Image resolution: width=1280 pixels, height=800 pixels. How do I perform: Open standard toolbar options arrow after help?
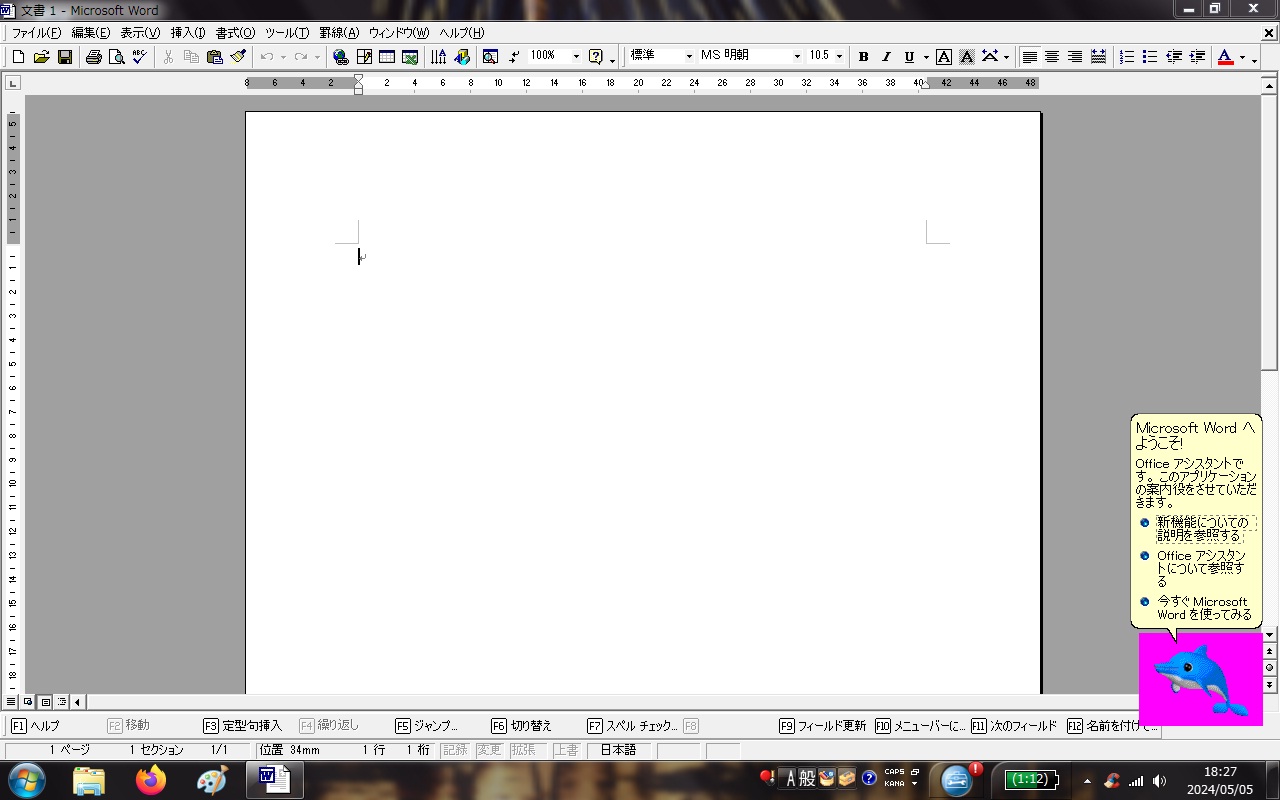click(612, 58)
